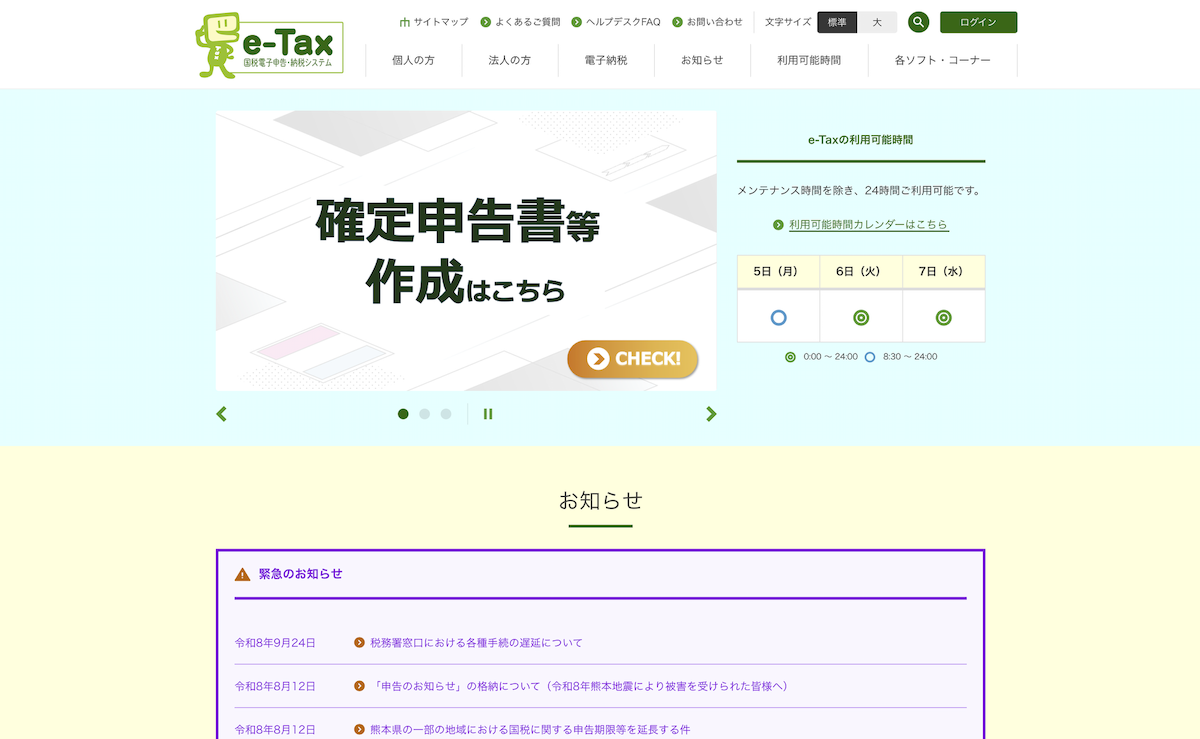Open the search magnifier icon
Image resolution: width=1200 pixels, height=739 pixels.
[x=918, y=22]
